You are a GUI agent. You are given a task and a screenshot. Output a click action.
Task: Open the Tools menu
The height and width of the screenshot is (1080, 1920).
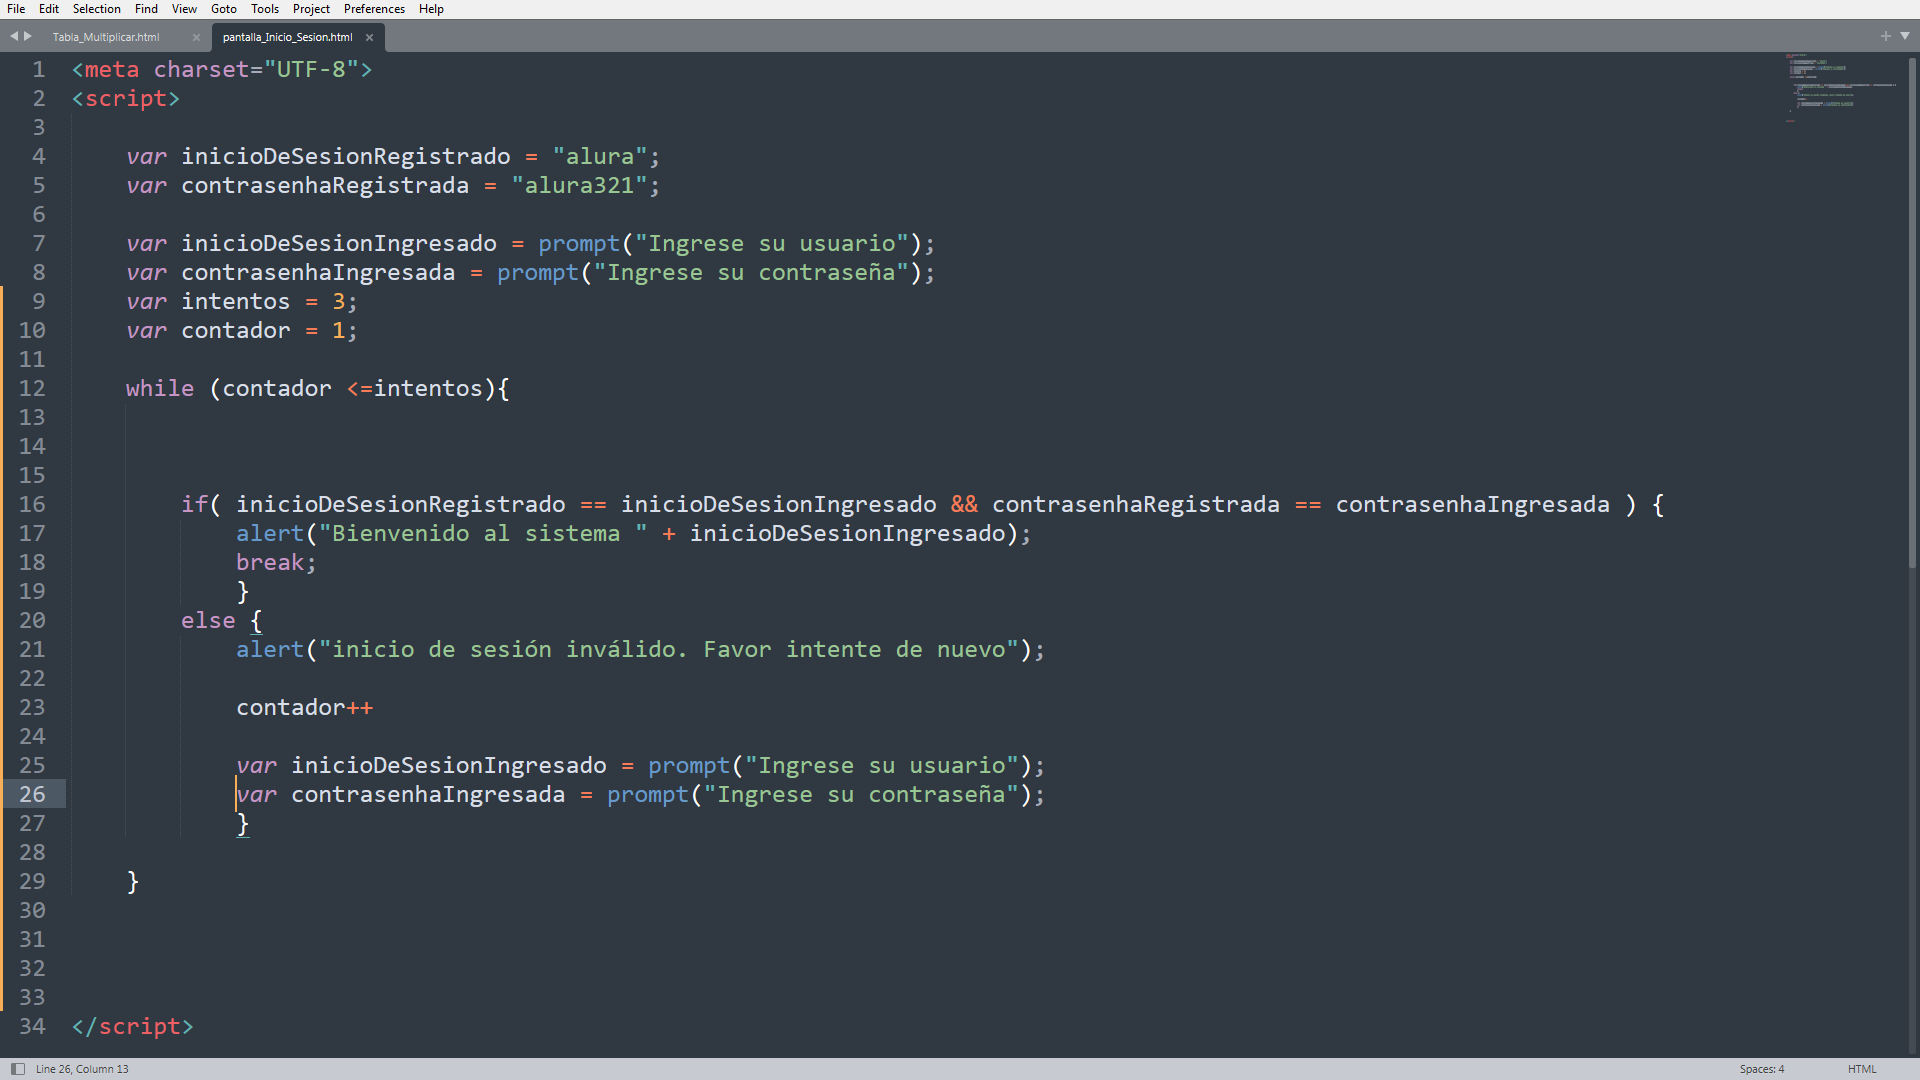click(265, 9)
